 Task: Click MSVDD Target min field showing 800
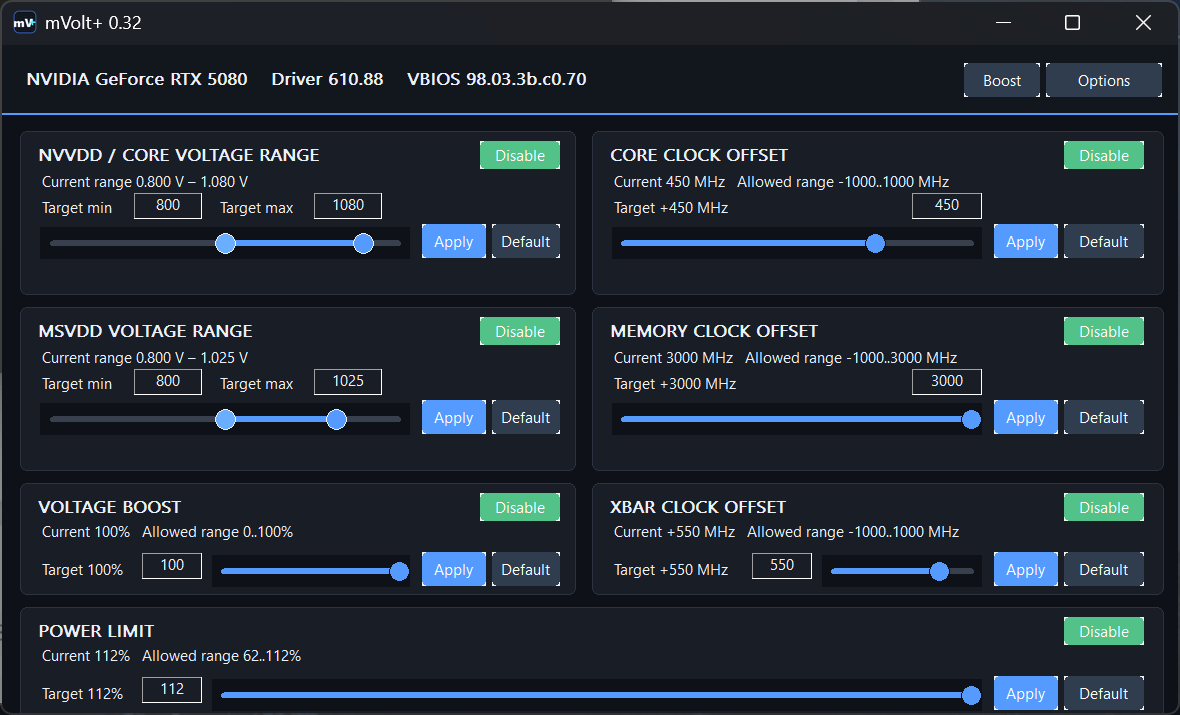168,382
